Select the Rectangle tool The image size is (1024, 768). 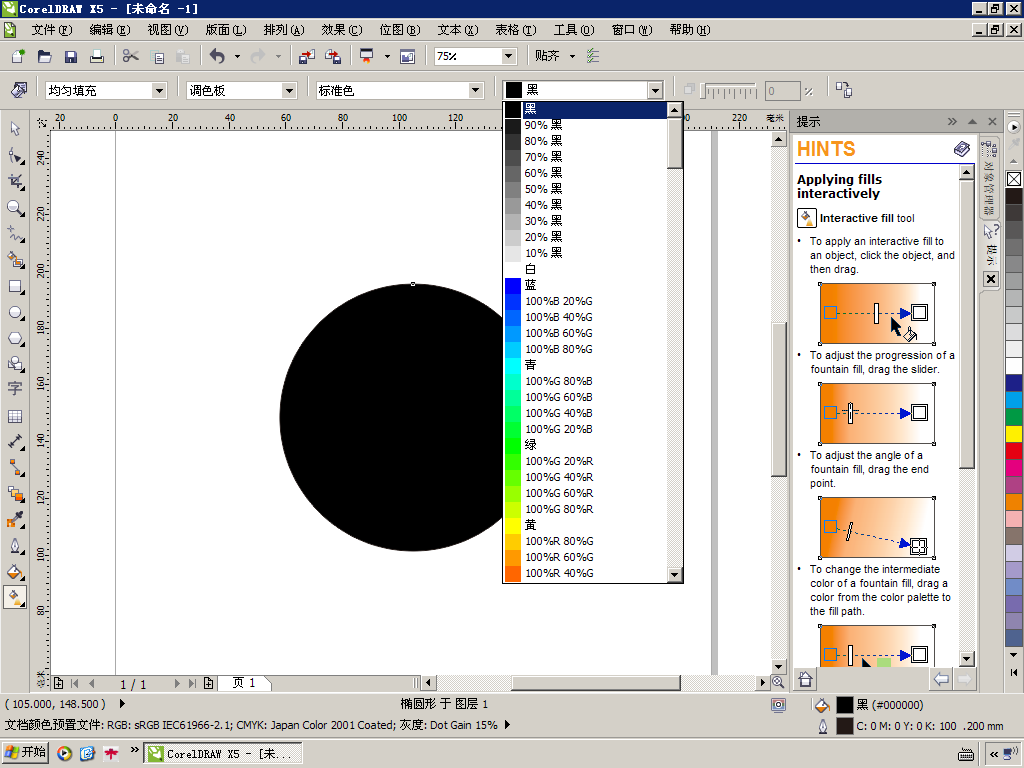15,286
